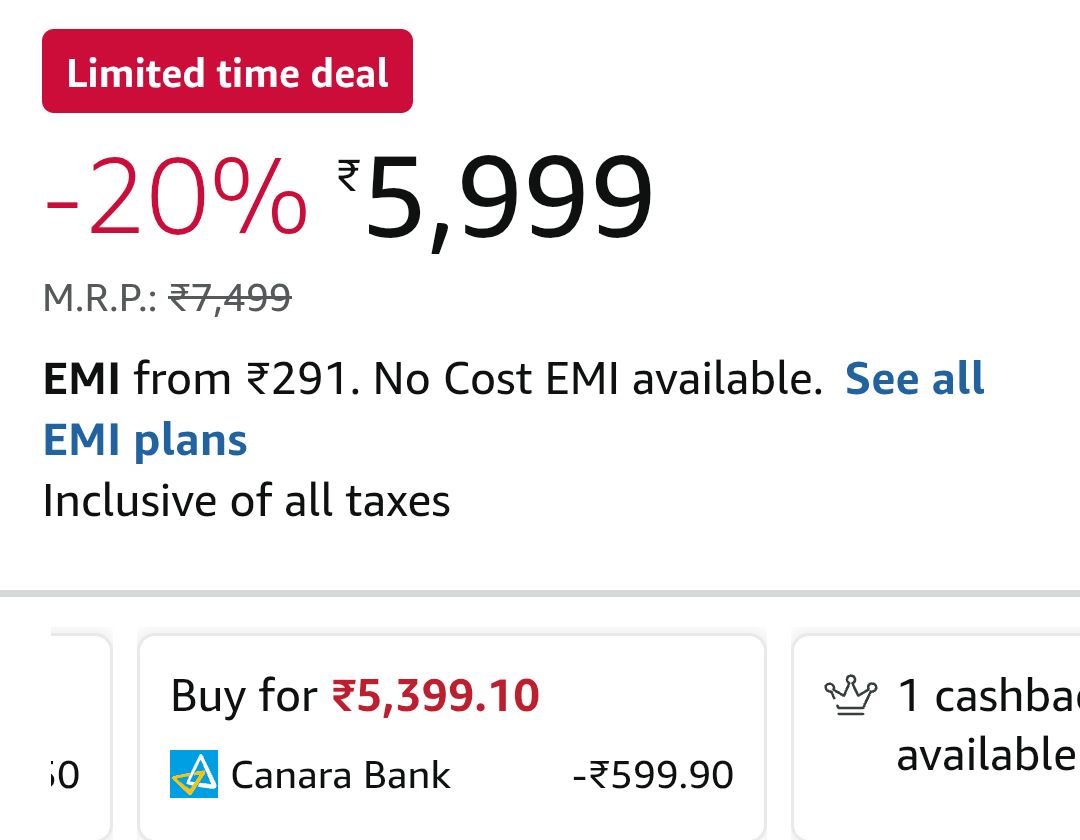Viewport: 1080px width, 840px height.
Task: Tap the Limited time deal badge
Action: click(227, 71)
